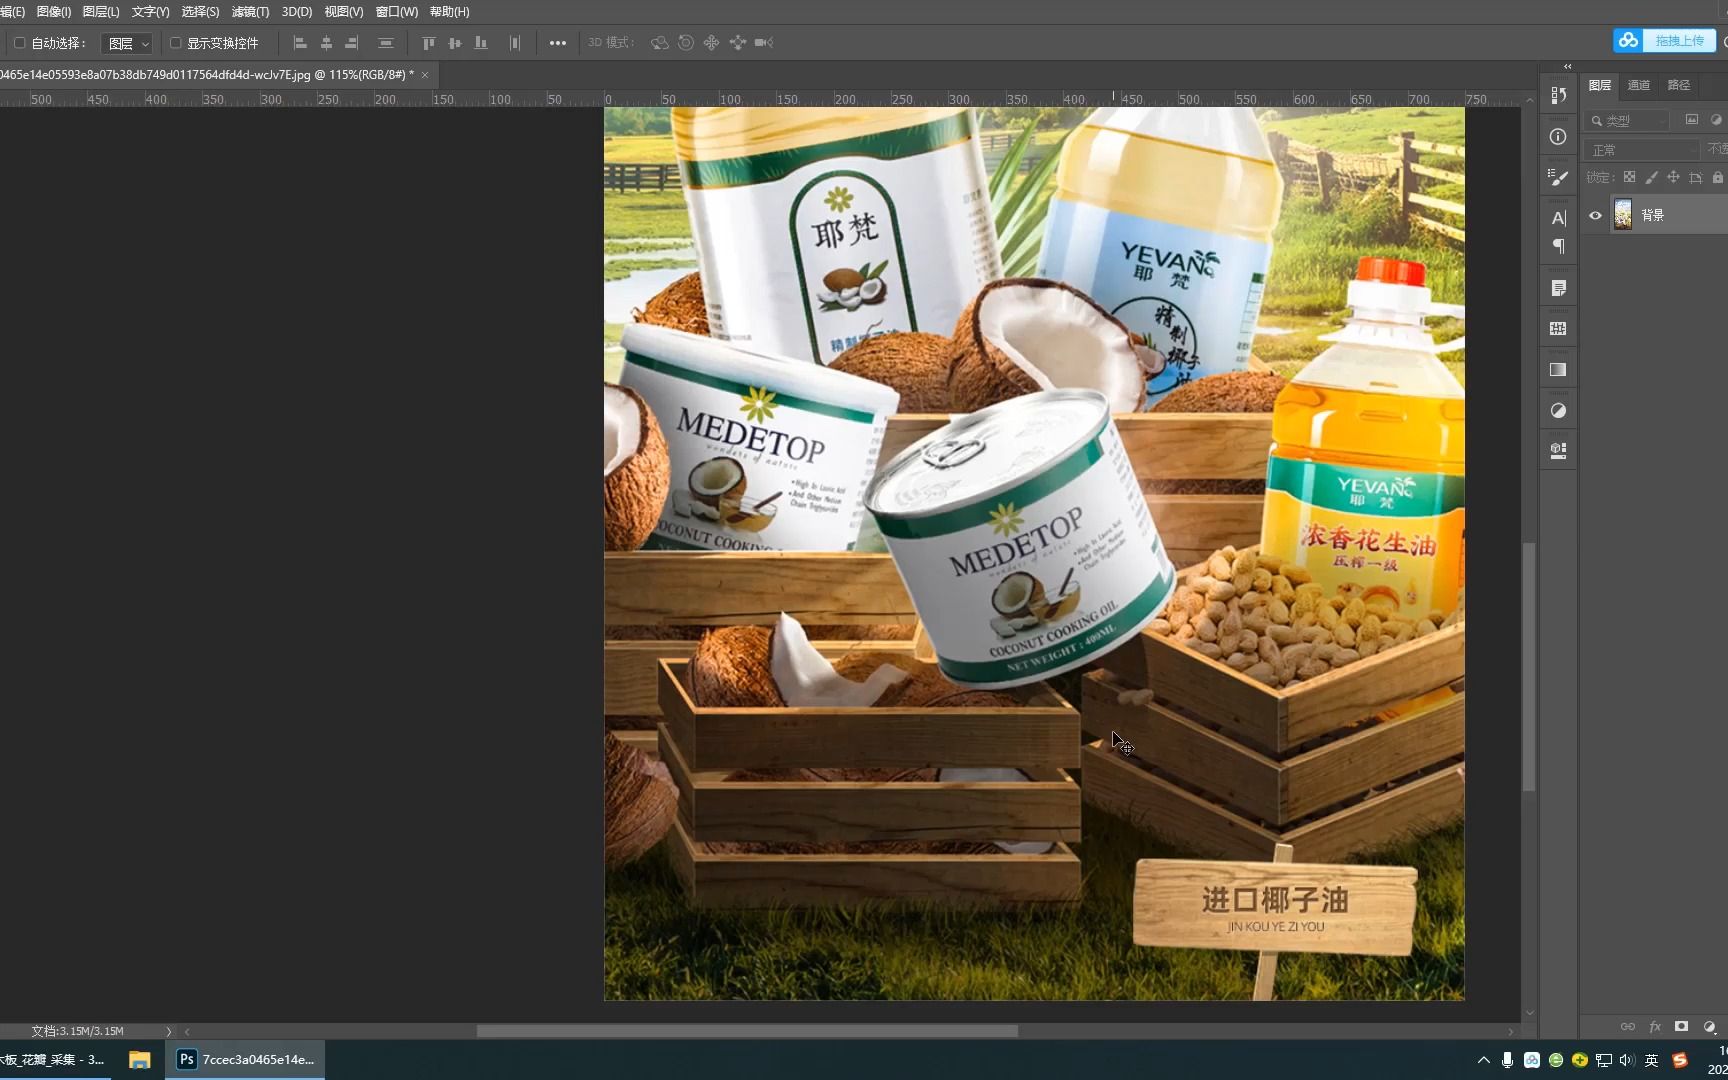Open 帮助(H) menu

[x=449, y=12]
